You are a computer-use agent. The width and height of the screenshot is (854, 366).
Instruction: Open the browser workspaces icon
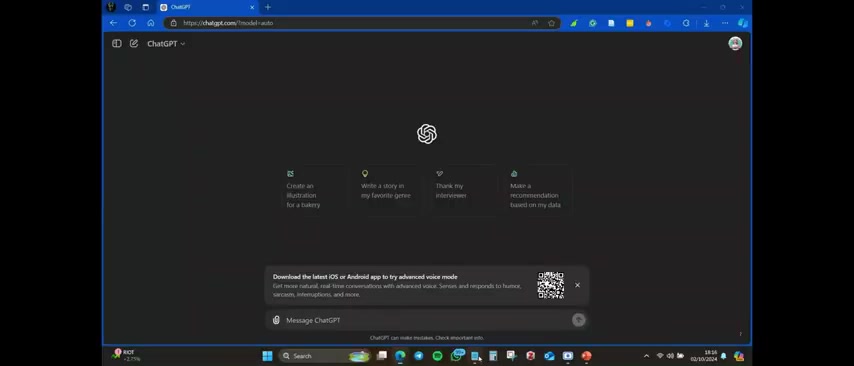[128, 7]
